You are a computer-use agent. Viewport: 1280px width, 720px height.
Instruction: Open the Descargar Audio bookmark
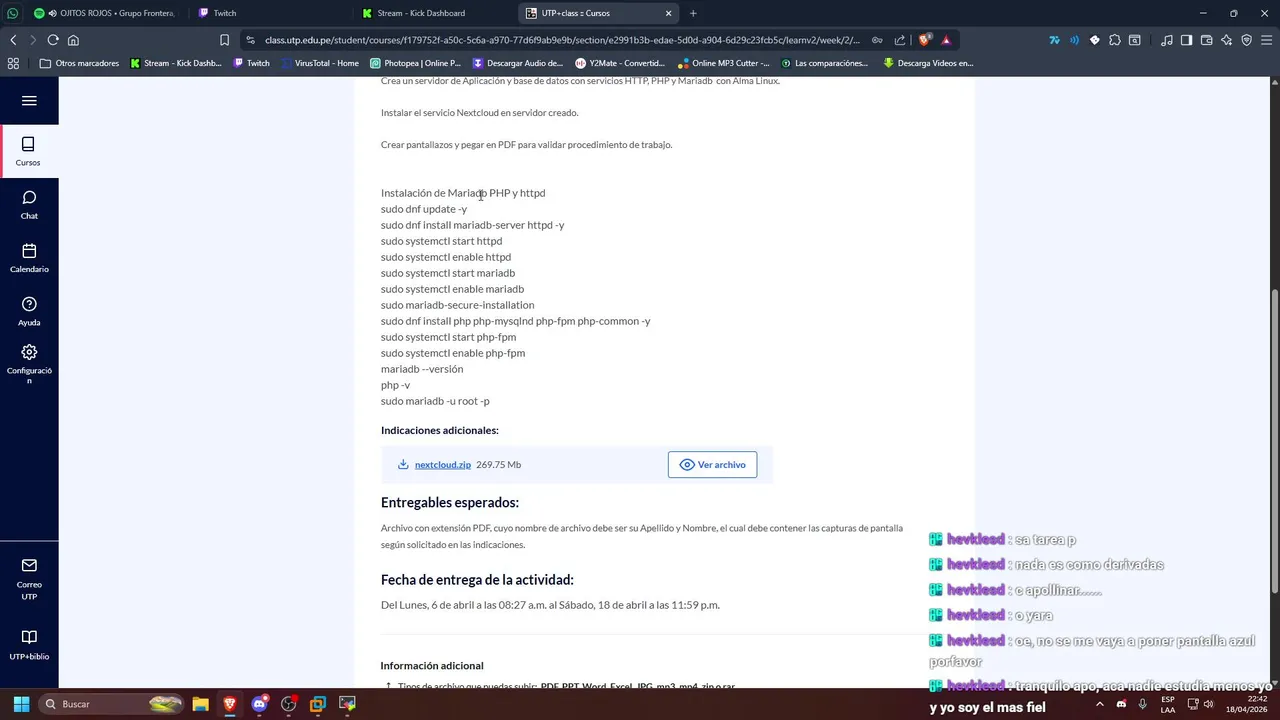[518, 63]
